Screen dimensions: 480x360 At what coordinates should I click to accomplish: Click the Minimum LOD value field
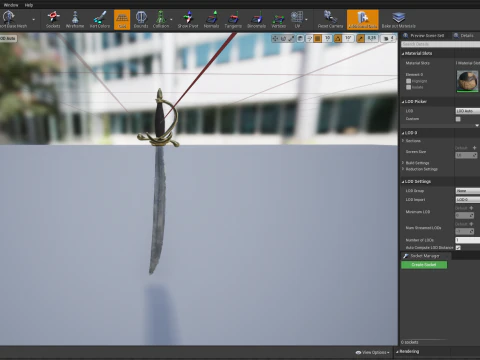point(465,216)
